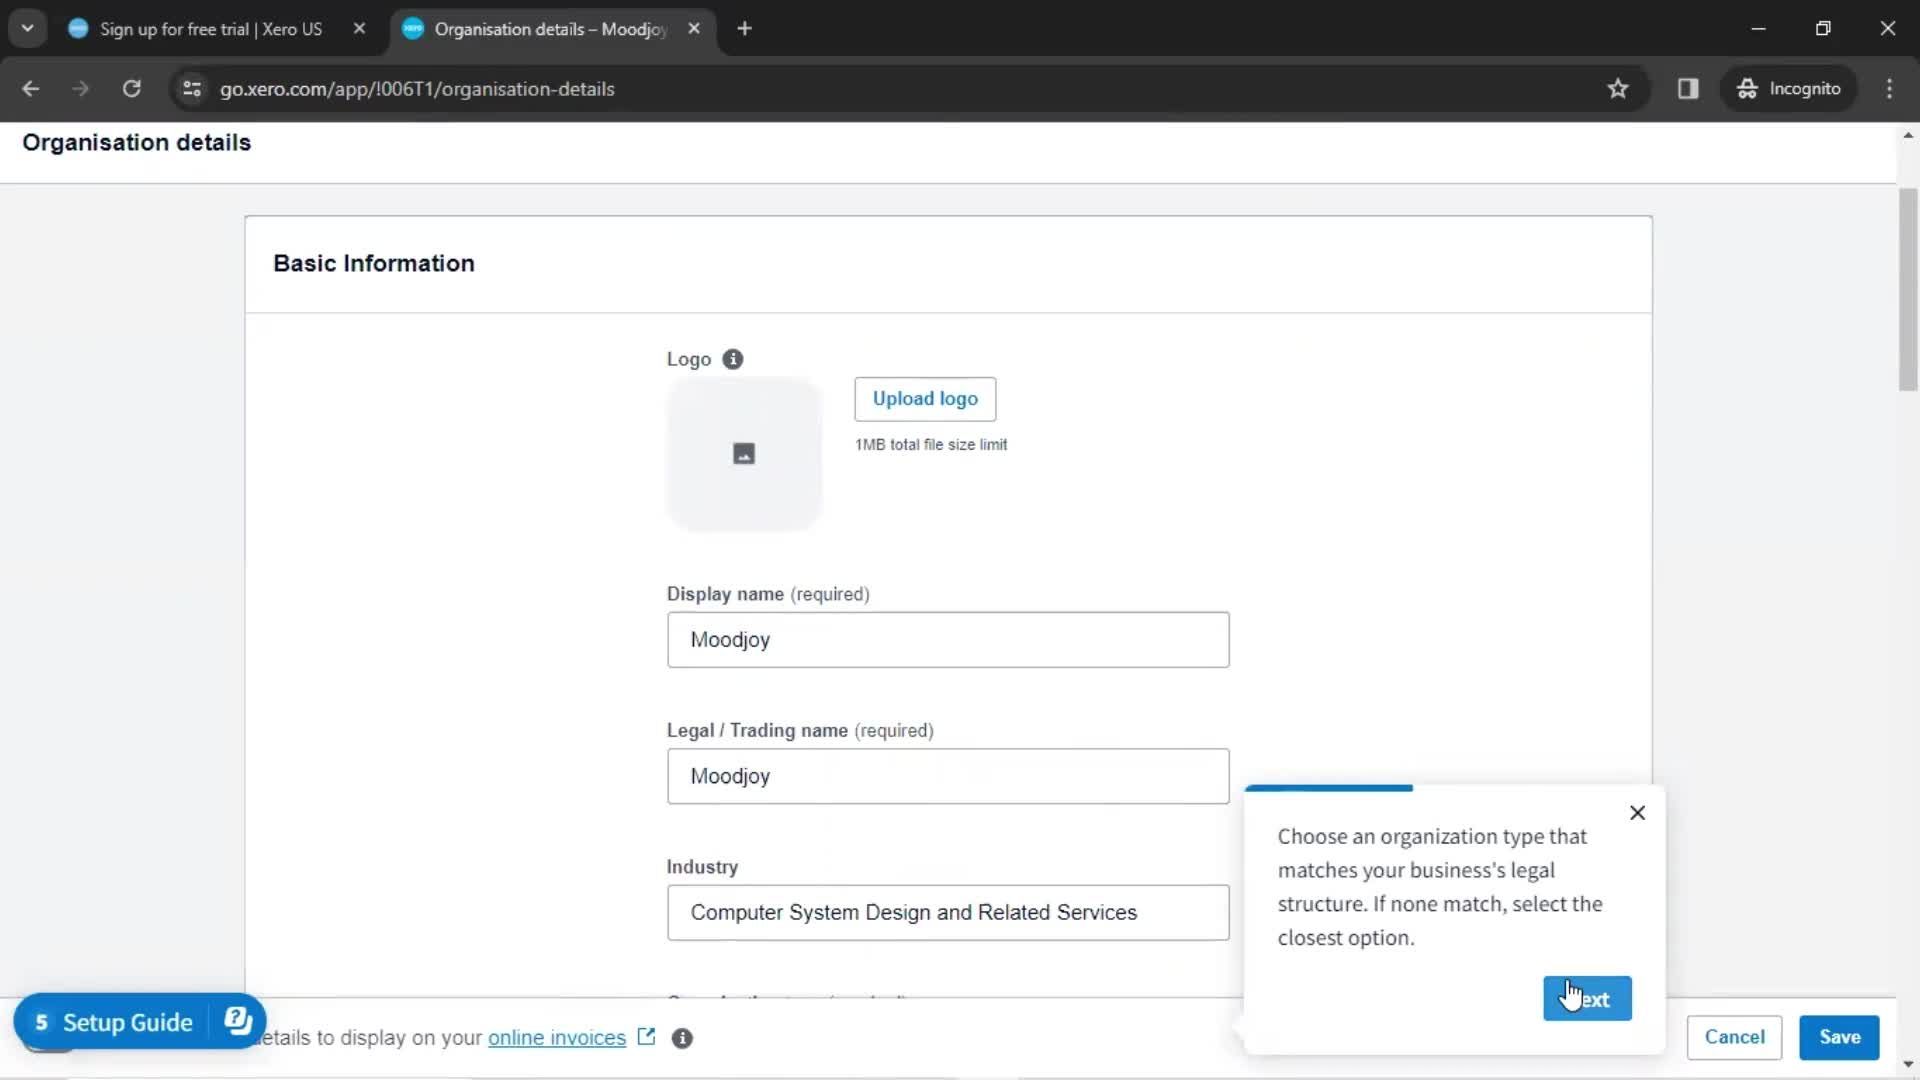The height and width of the screenshot is (1080, 1920).
Task: Click into the Display name field
Action: click(948, 640)
